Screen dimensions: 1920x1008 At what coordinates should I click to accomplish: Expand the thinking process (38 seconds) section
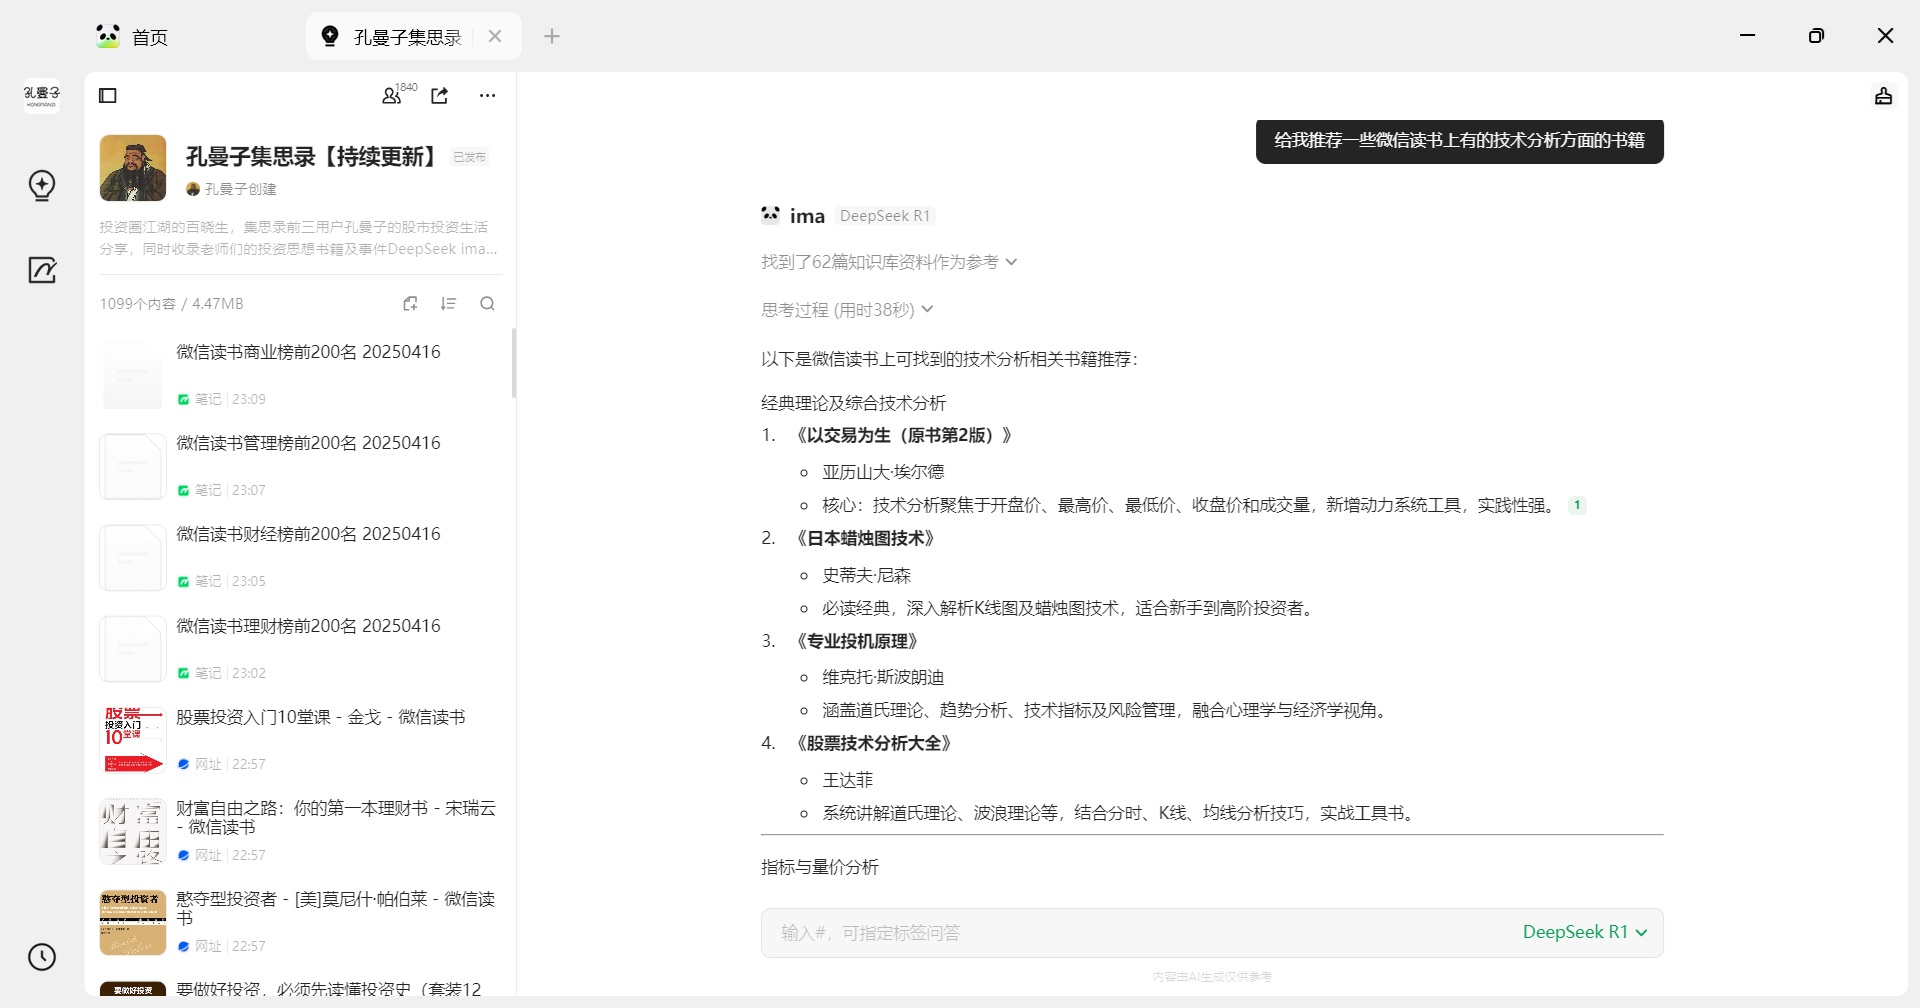click(846, 310)
